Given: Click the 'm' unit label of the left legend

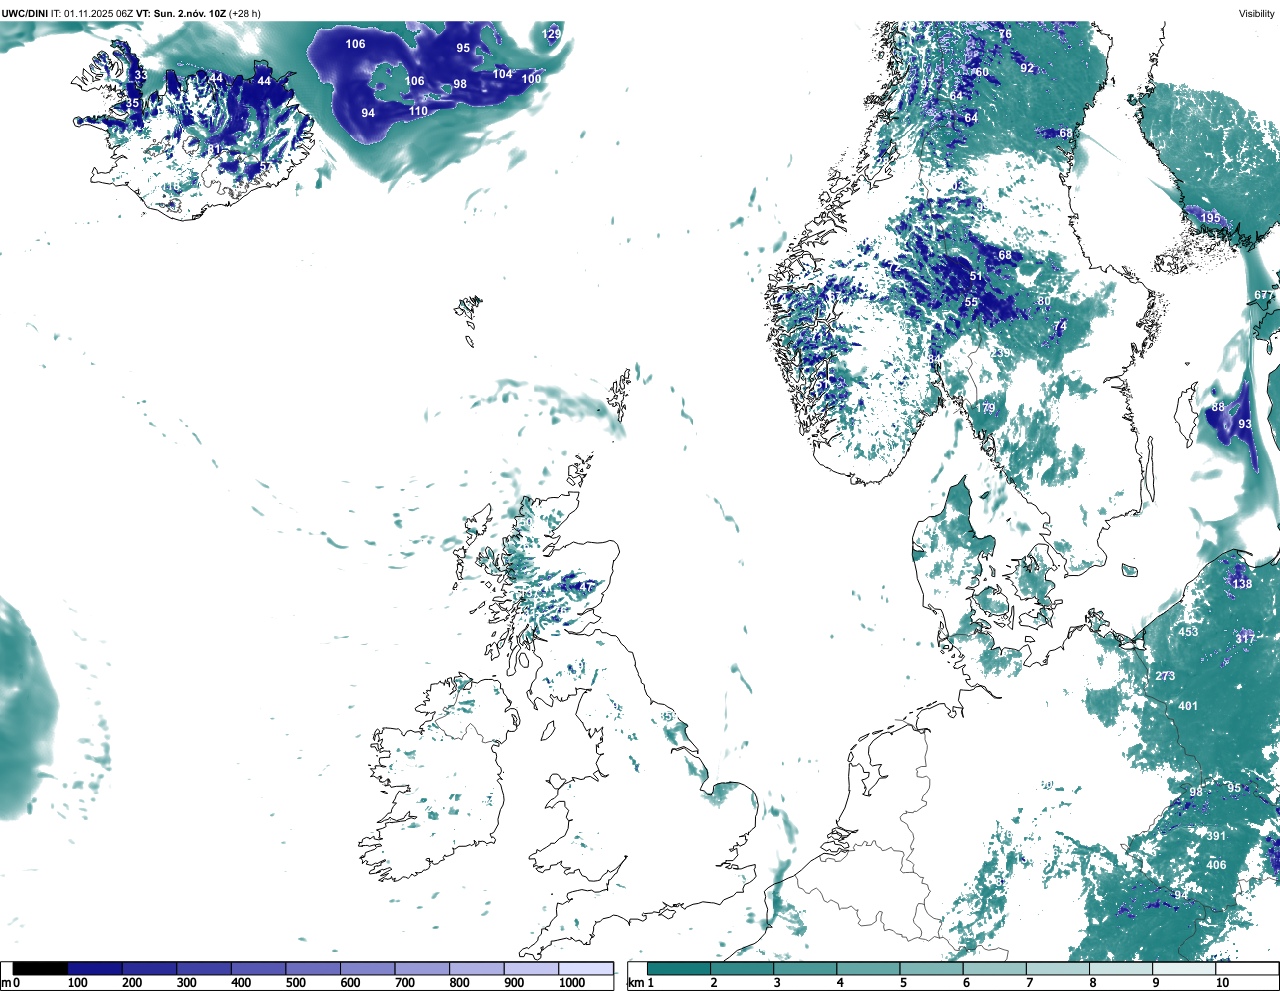Looking at the screenshot, I should point(6,983).
